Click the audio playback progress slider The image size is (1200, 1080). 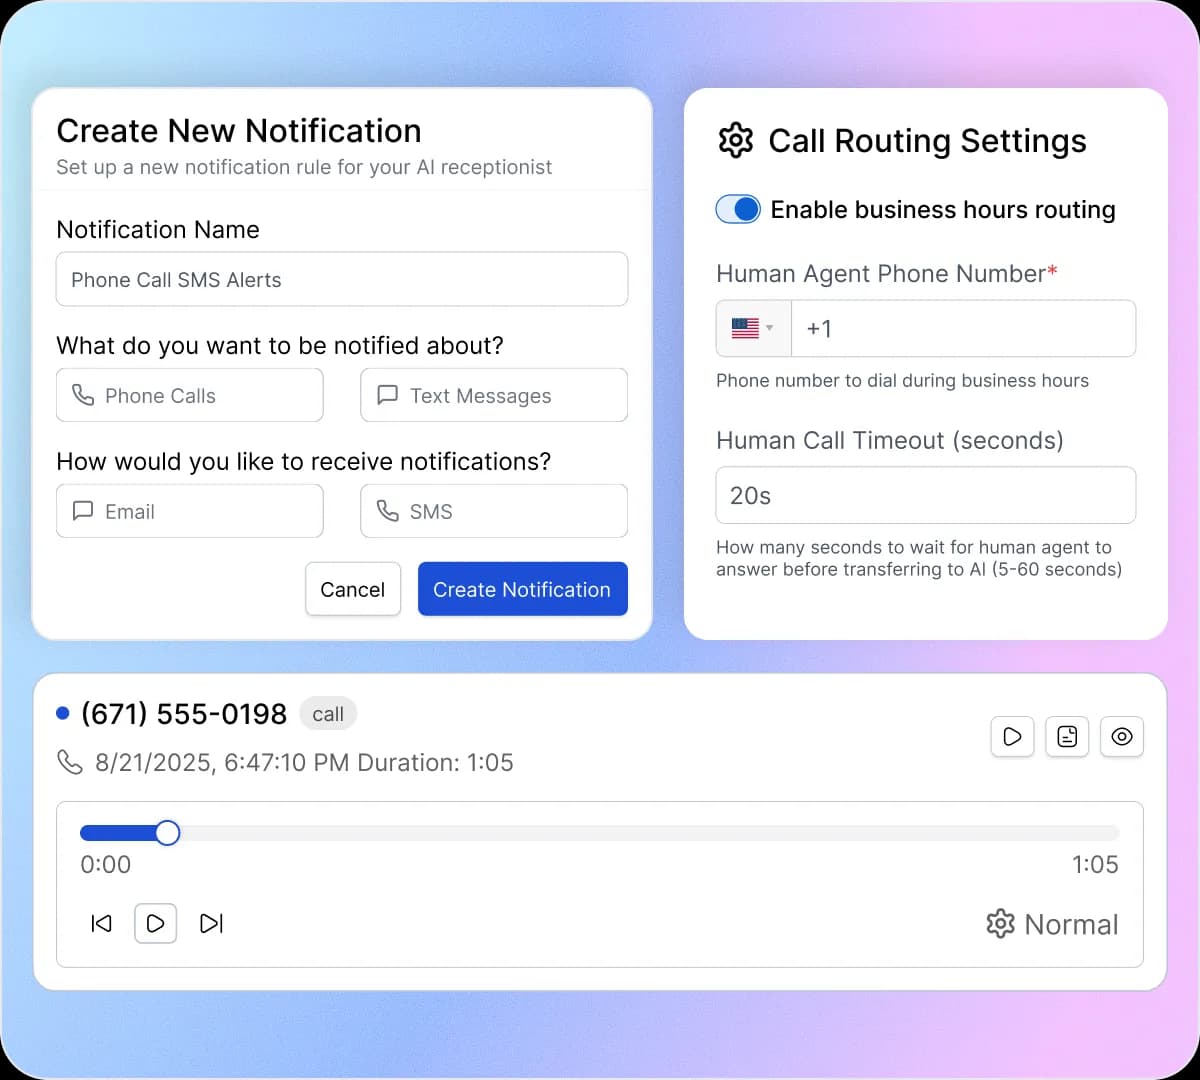[600, 832]
